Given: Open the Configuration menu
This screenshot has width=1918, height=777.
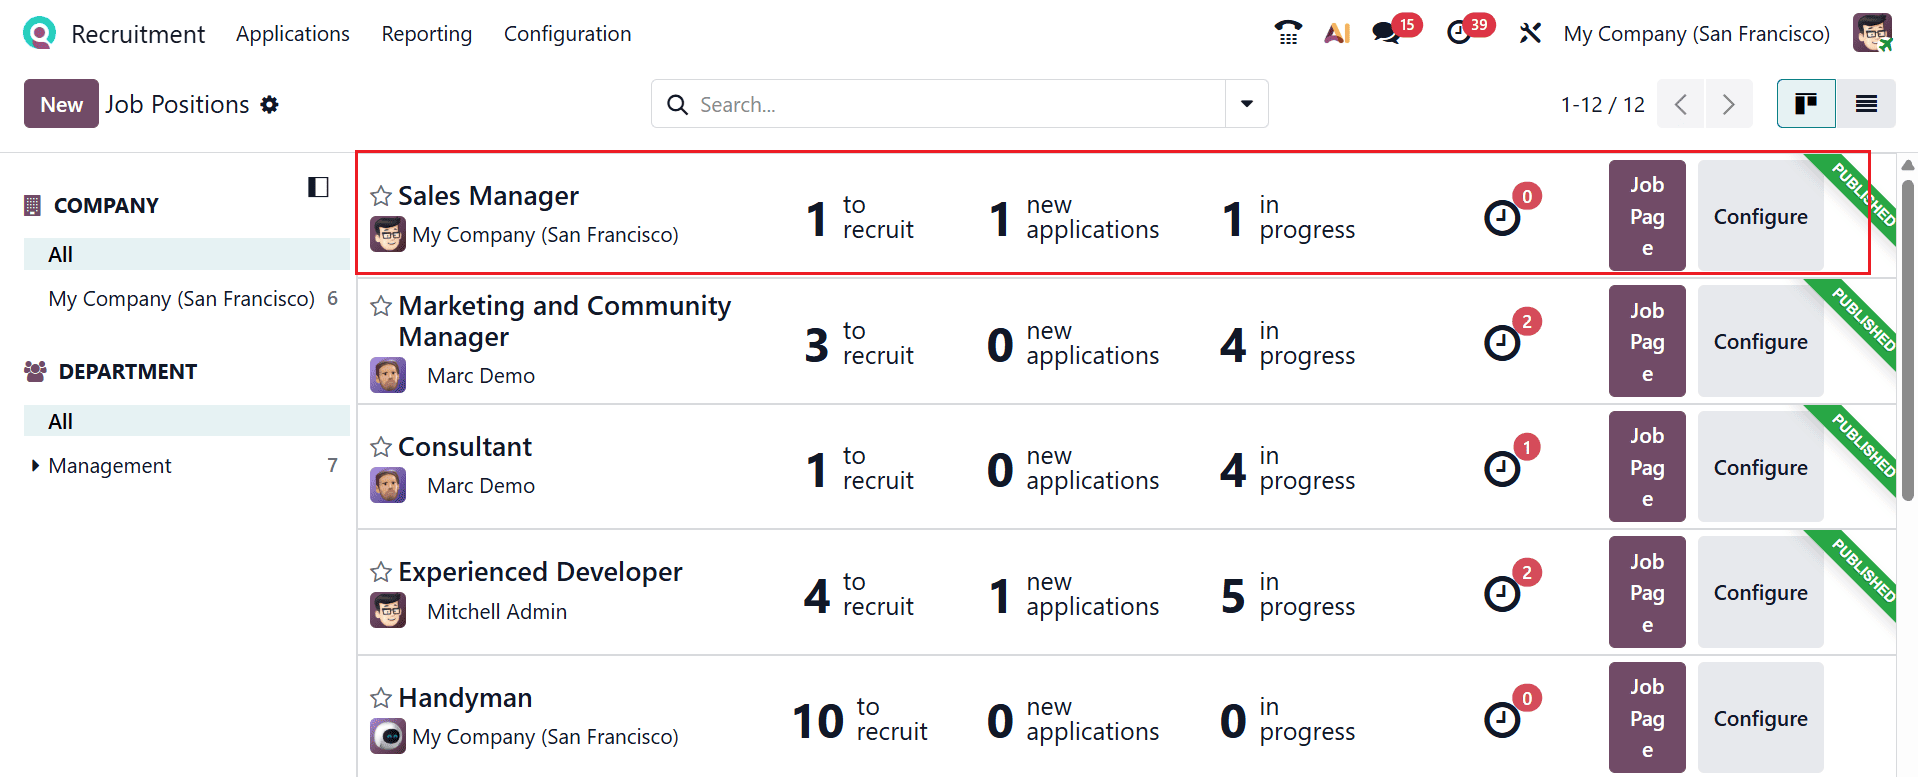Looking at the screenshot, I should click(568, 34).
